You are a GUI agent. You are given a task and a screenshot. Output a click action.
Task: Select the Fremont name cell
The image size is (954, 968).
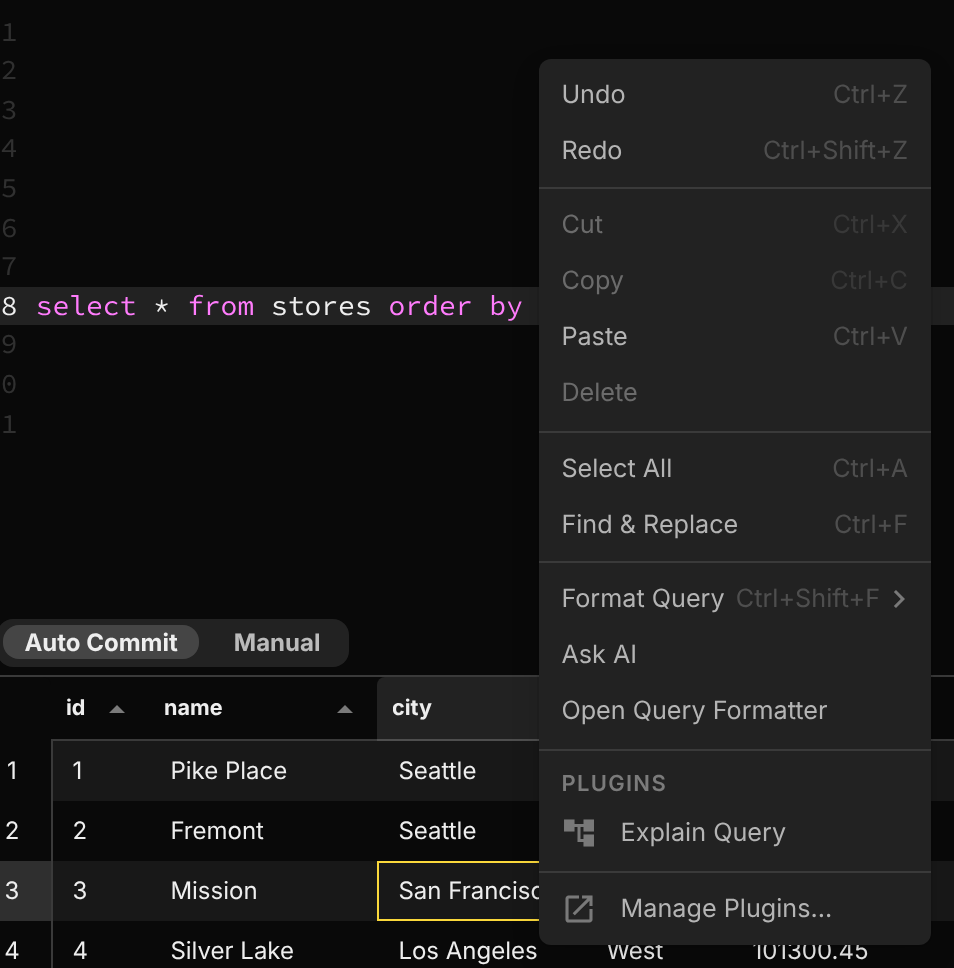264,831
